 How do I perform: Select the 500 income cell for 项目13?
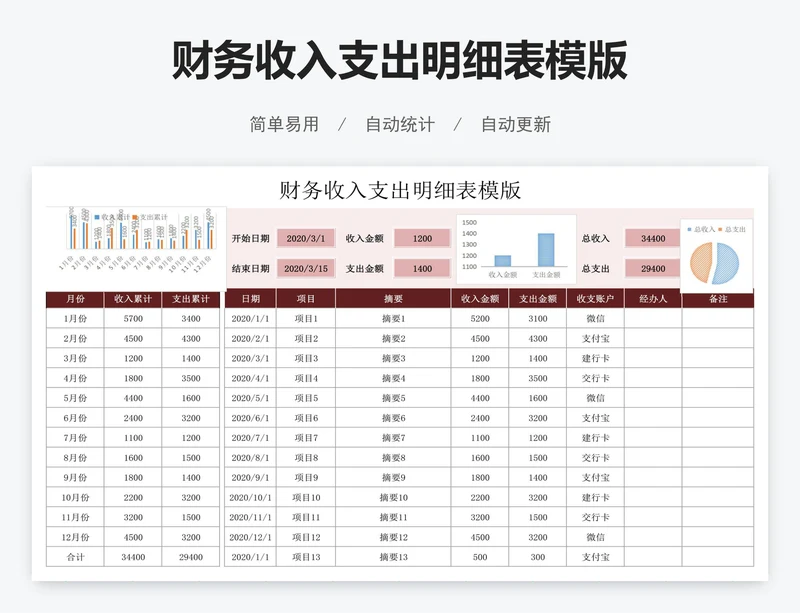point(480,557)
